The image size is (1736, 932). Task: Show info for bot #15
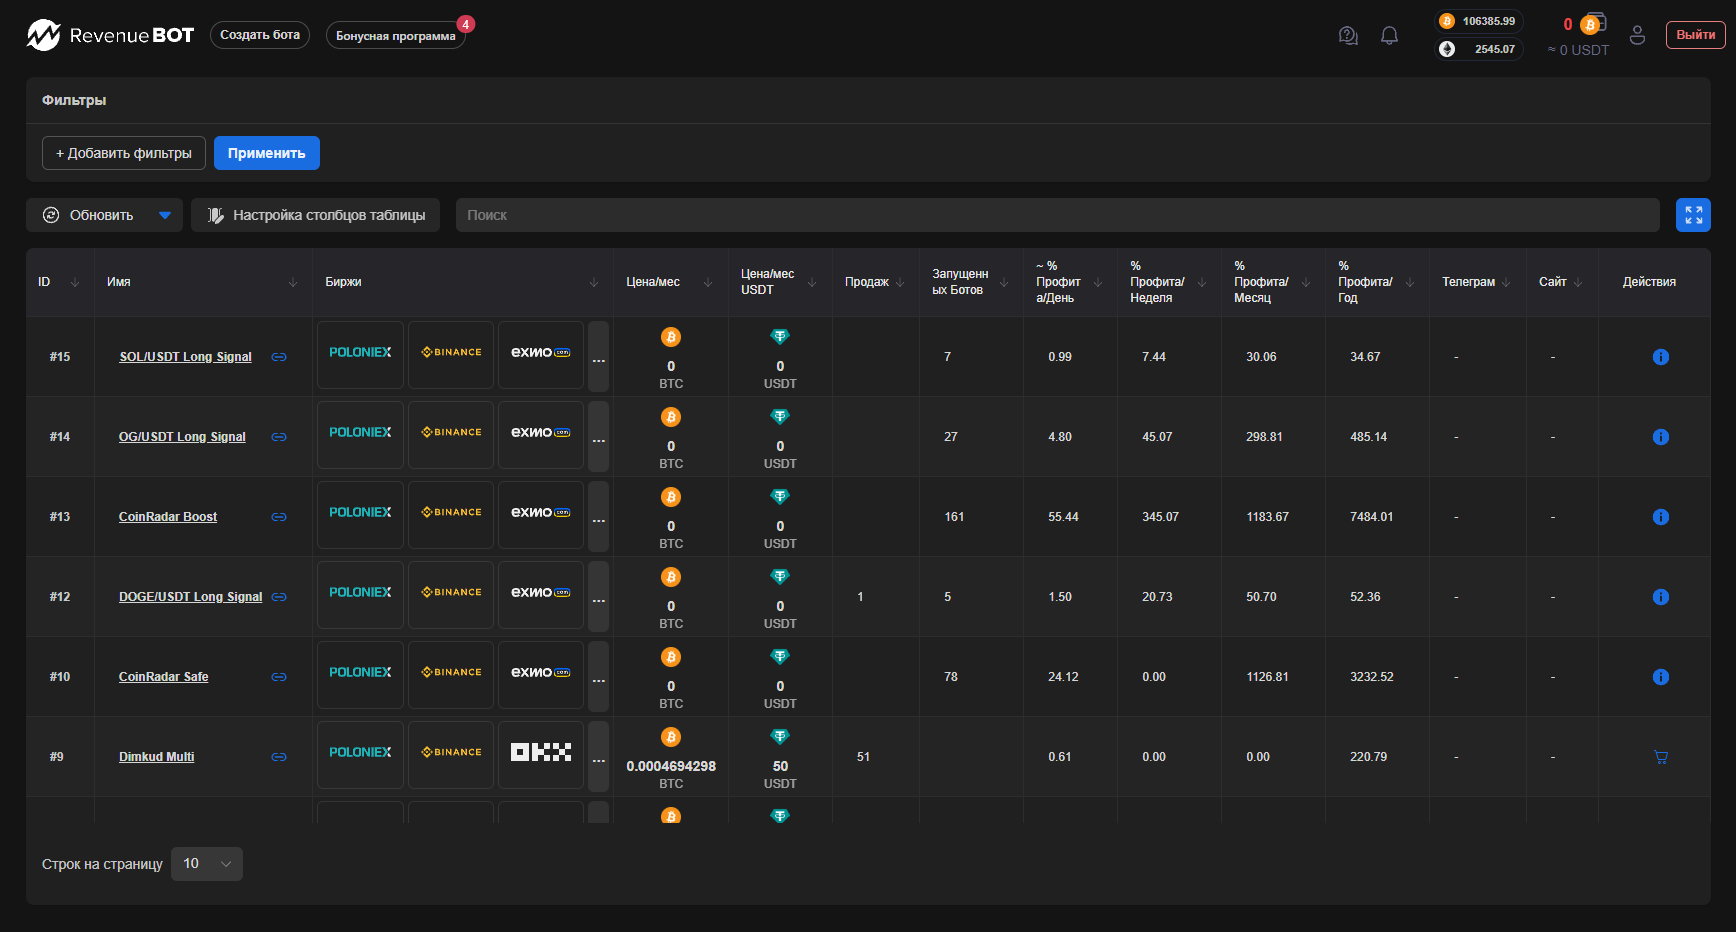coord(1661,357)
